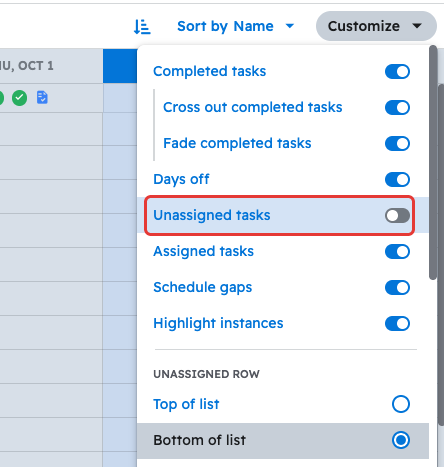
Task: Toggle the Highlight instances switch
Action: pos(397,323)
